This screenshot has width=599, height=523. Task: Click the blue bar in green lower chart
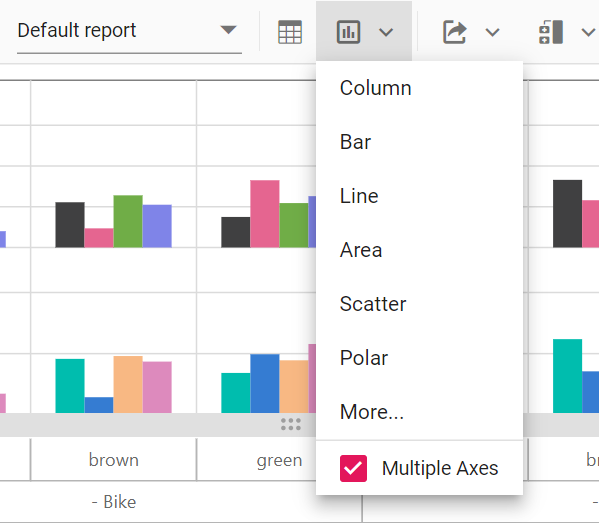coord(265,384)
